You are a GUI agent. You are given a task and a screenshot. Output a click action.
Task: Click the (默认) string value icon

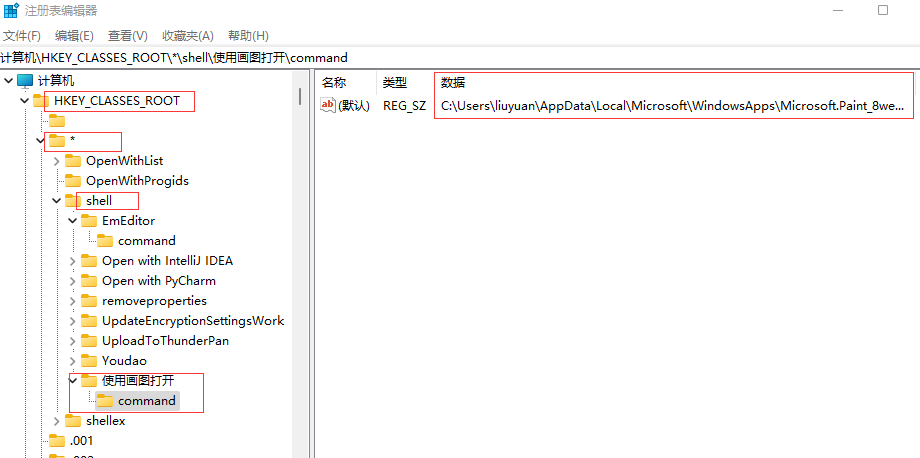tap(327, 105)
